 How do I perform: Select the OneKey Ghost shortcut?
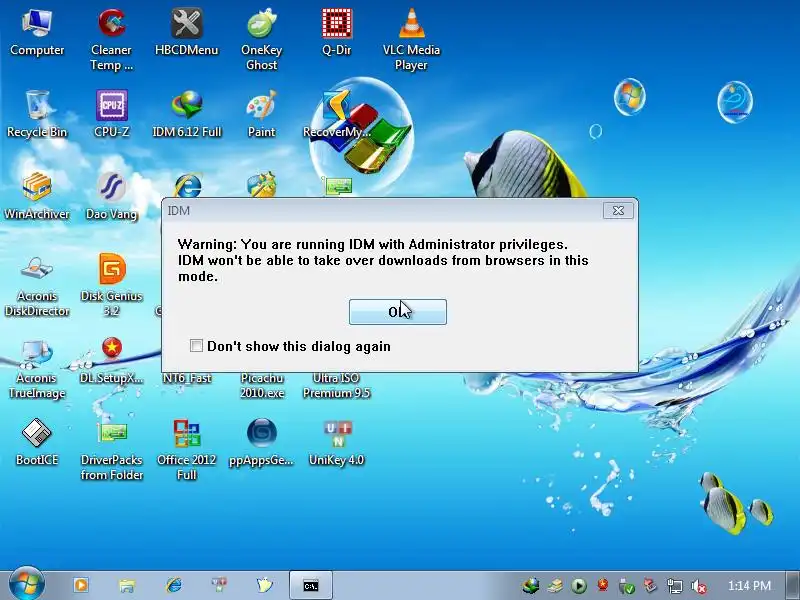tap(261, 40)
